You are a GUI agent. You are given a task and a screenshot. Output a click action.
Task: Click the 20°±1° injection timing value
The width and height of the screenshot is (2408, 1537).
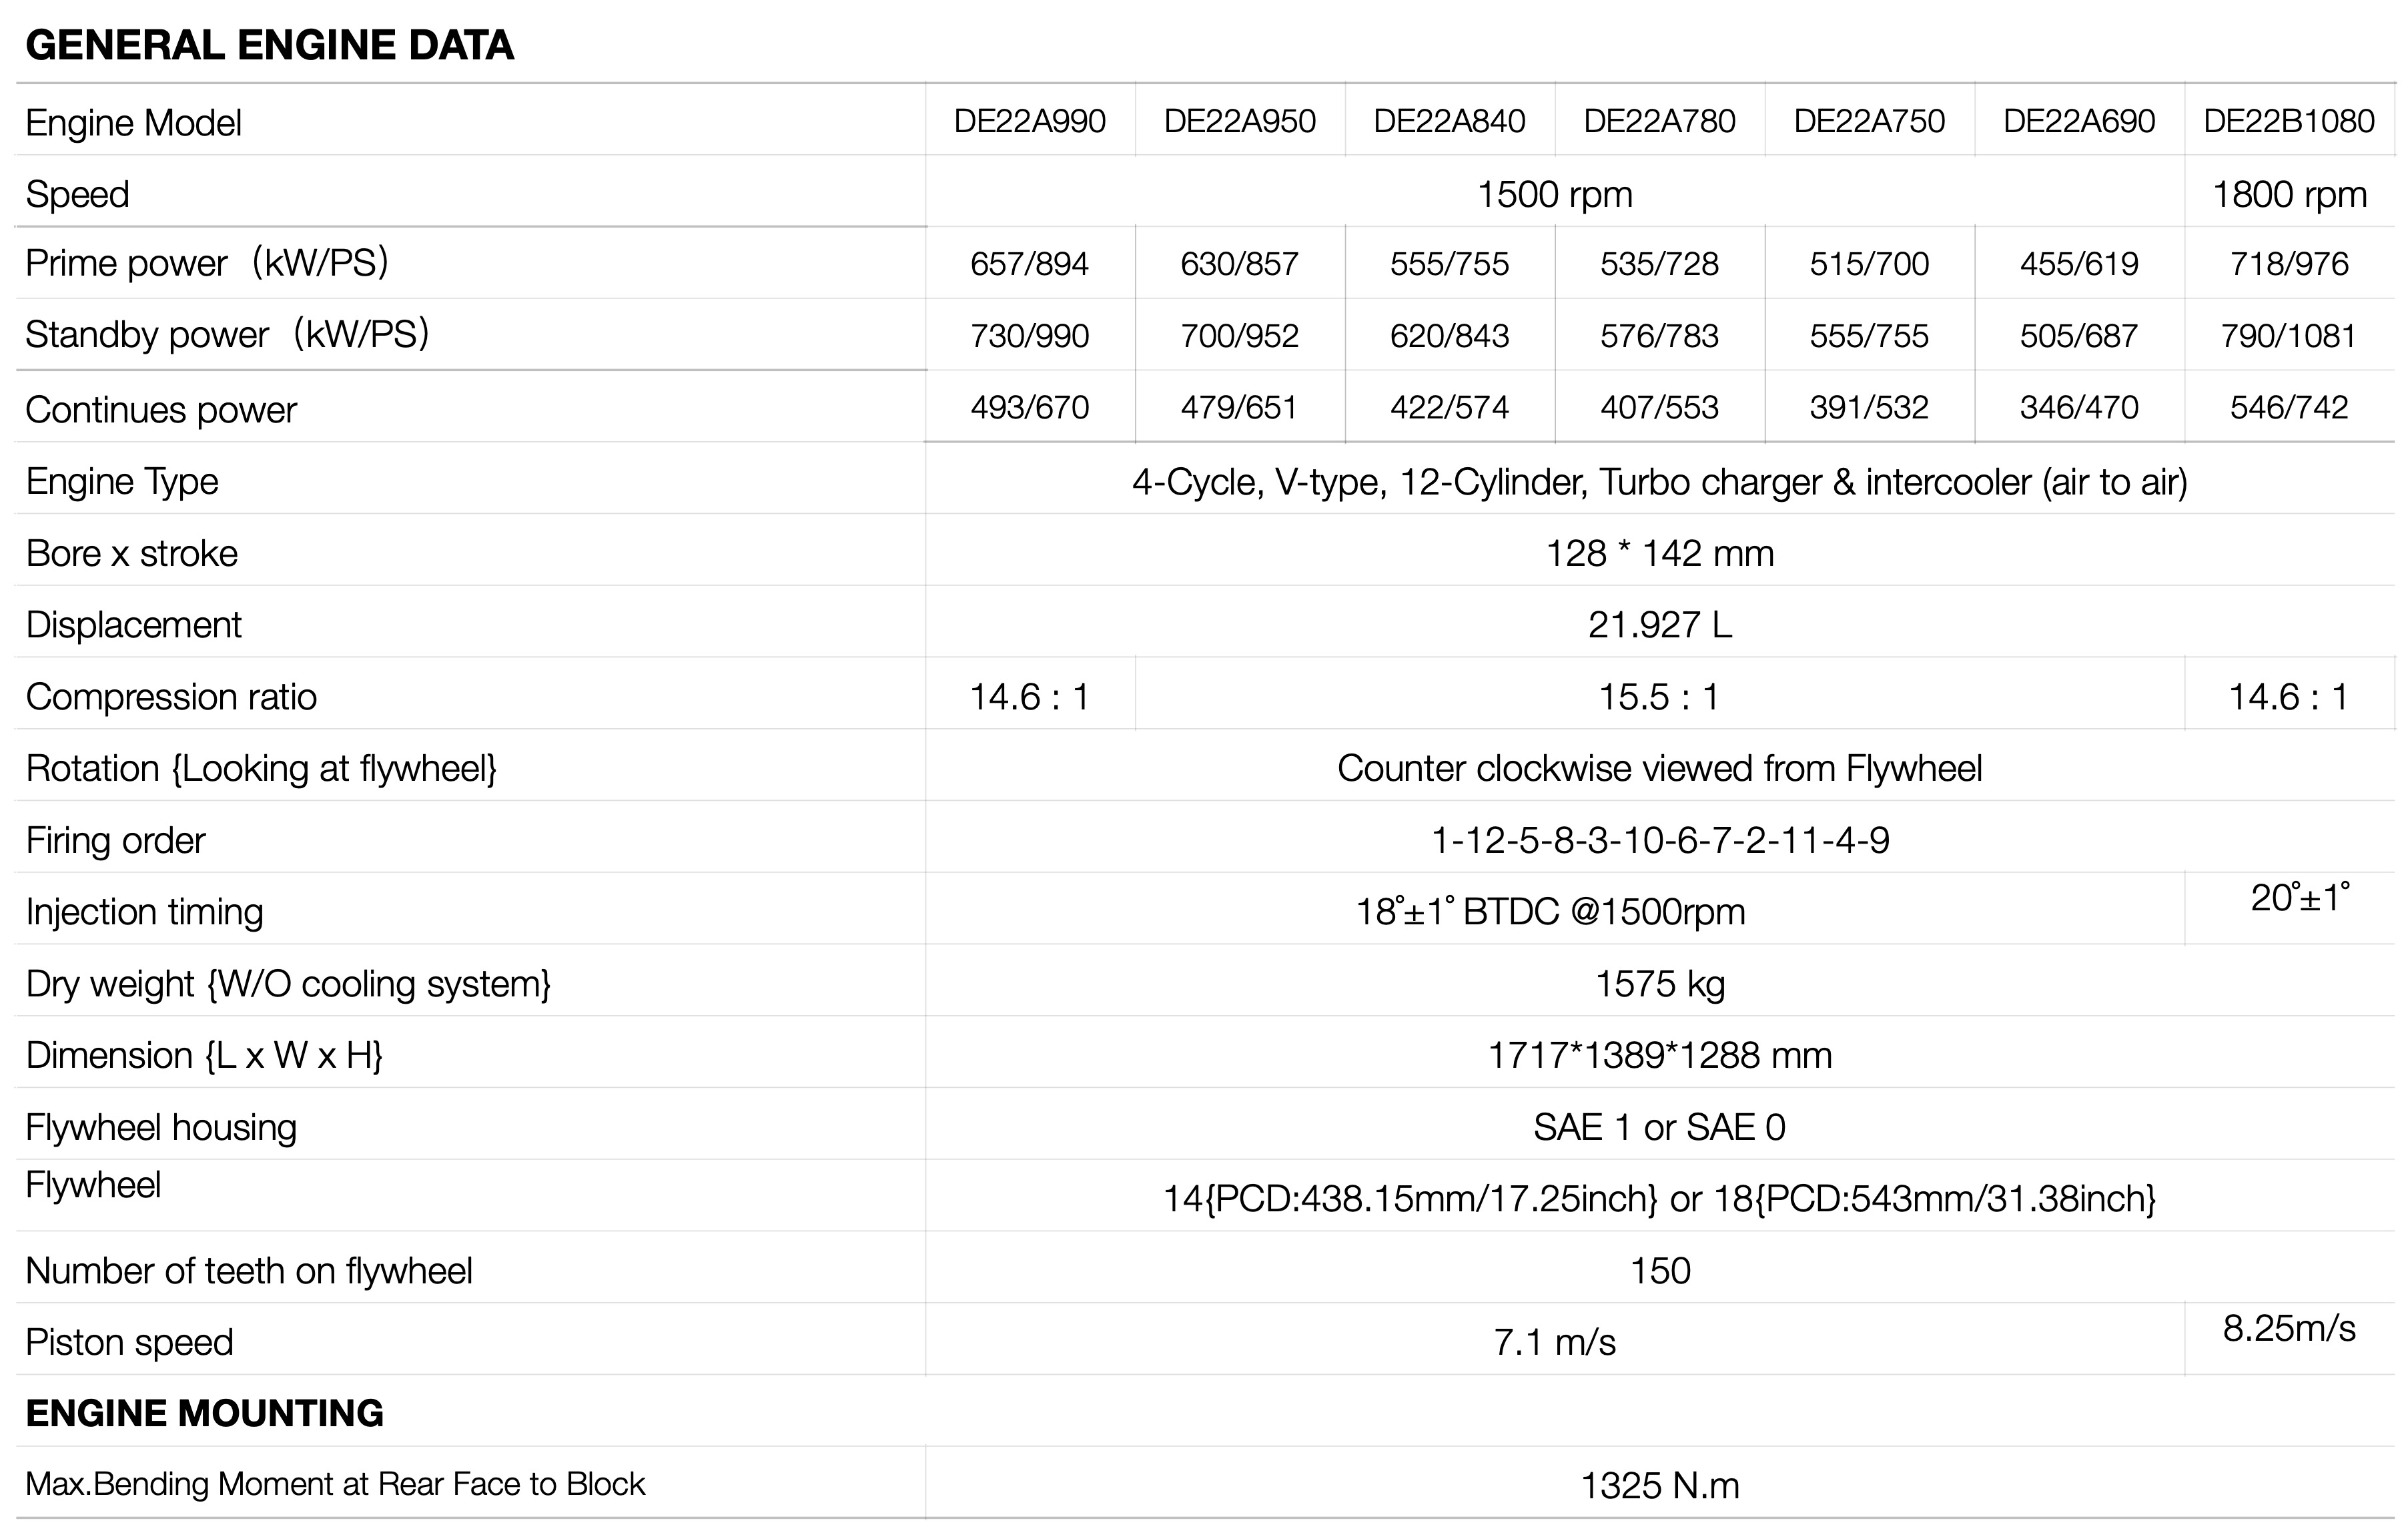[x=2300, y=897]
